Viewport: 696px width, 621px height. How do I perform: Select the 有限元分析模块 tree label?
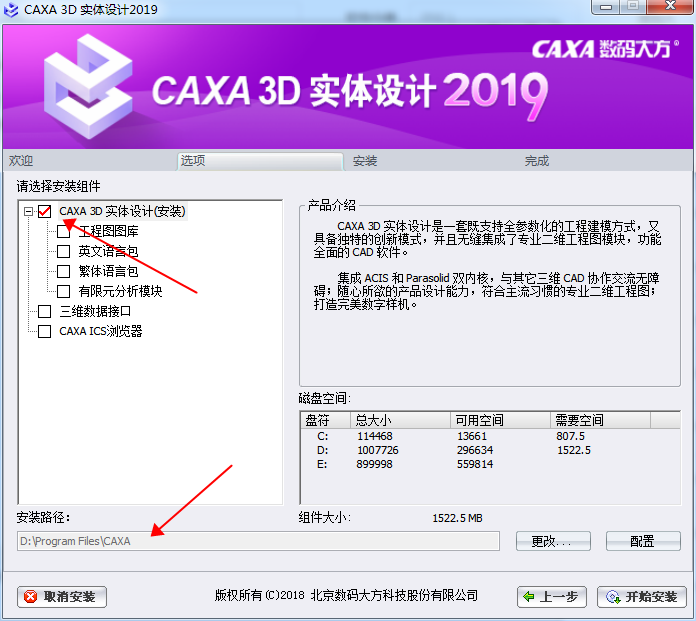(x=120, y=291)
